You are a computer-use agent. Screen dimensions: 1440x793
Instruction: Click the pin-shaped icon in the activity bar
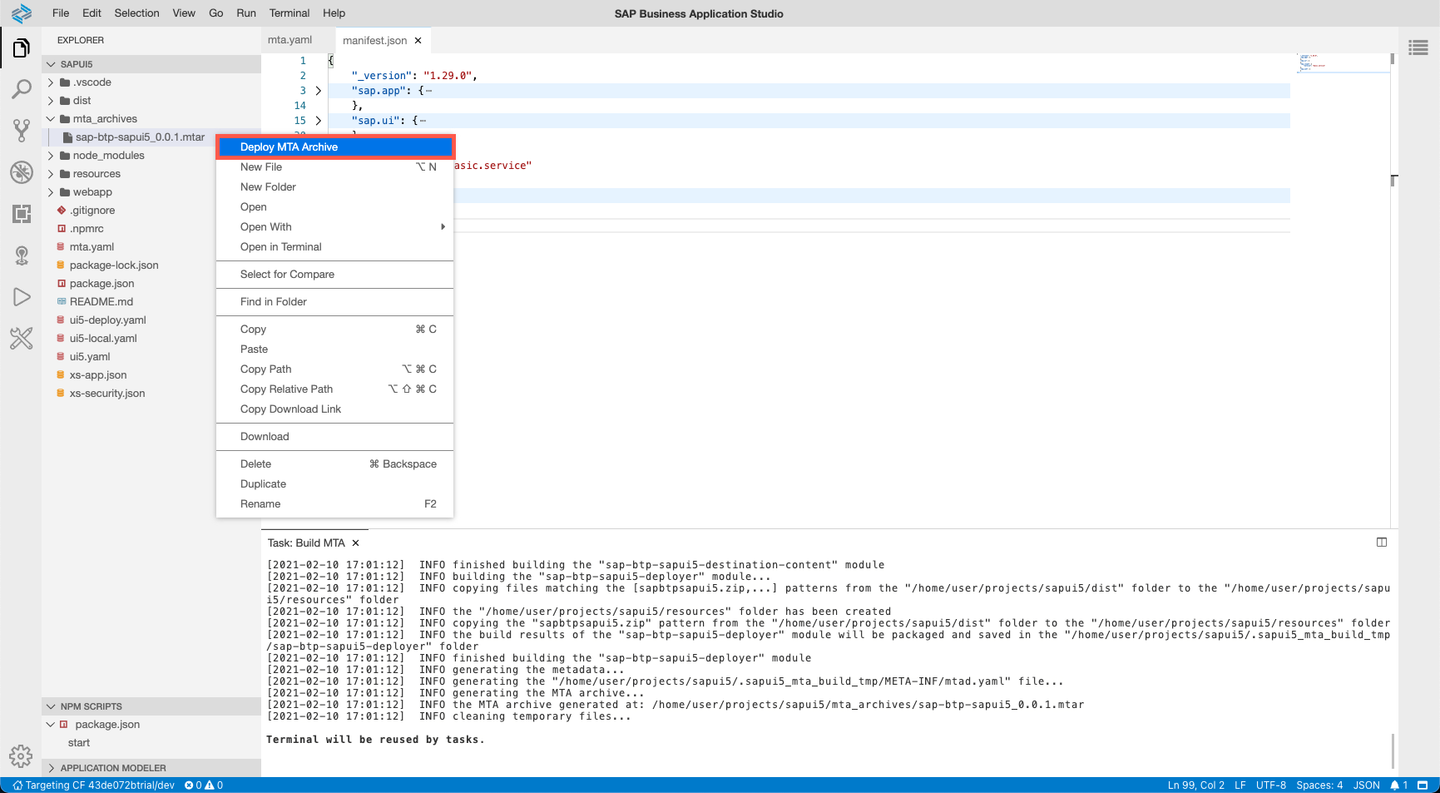[21, 256]
